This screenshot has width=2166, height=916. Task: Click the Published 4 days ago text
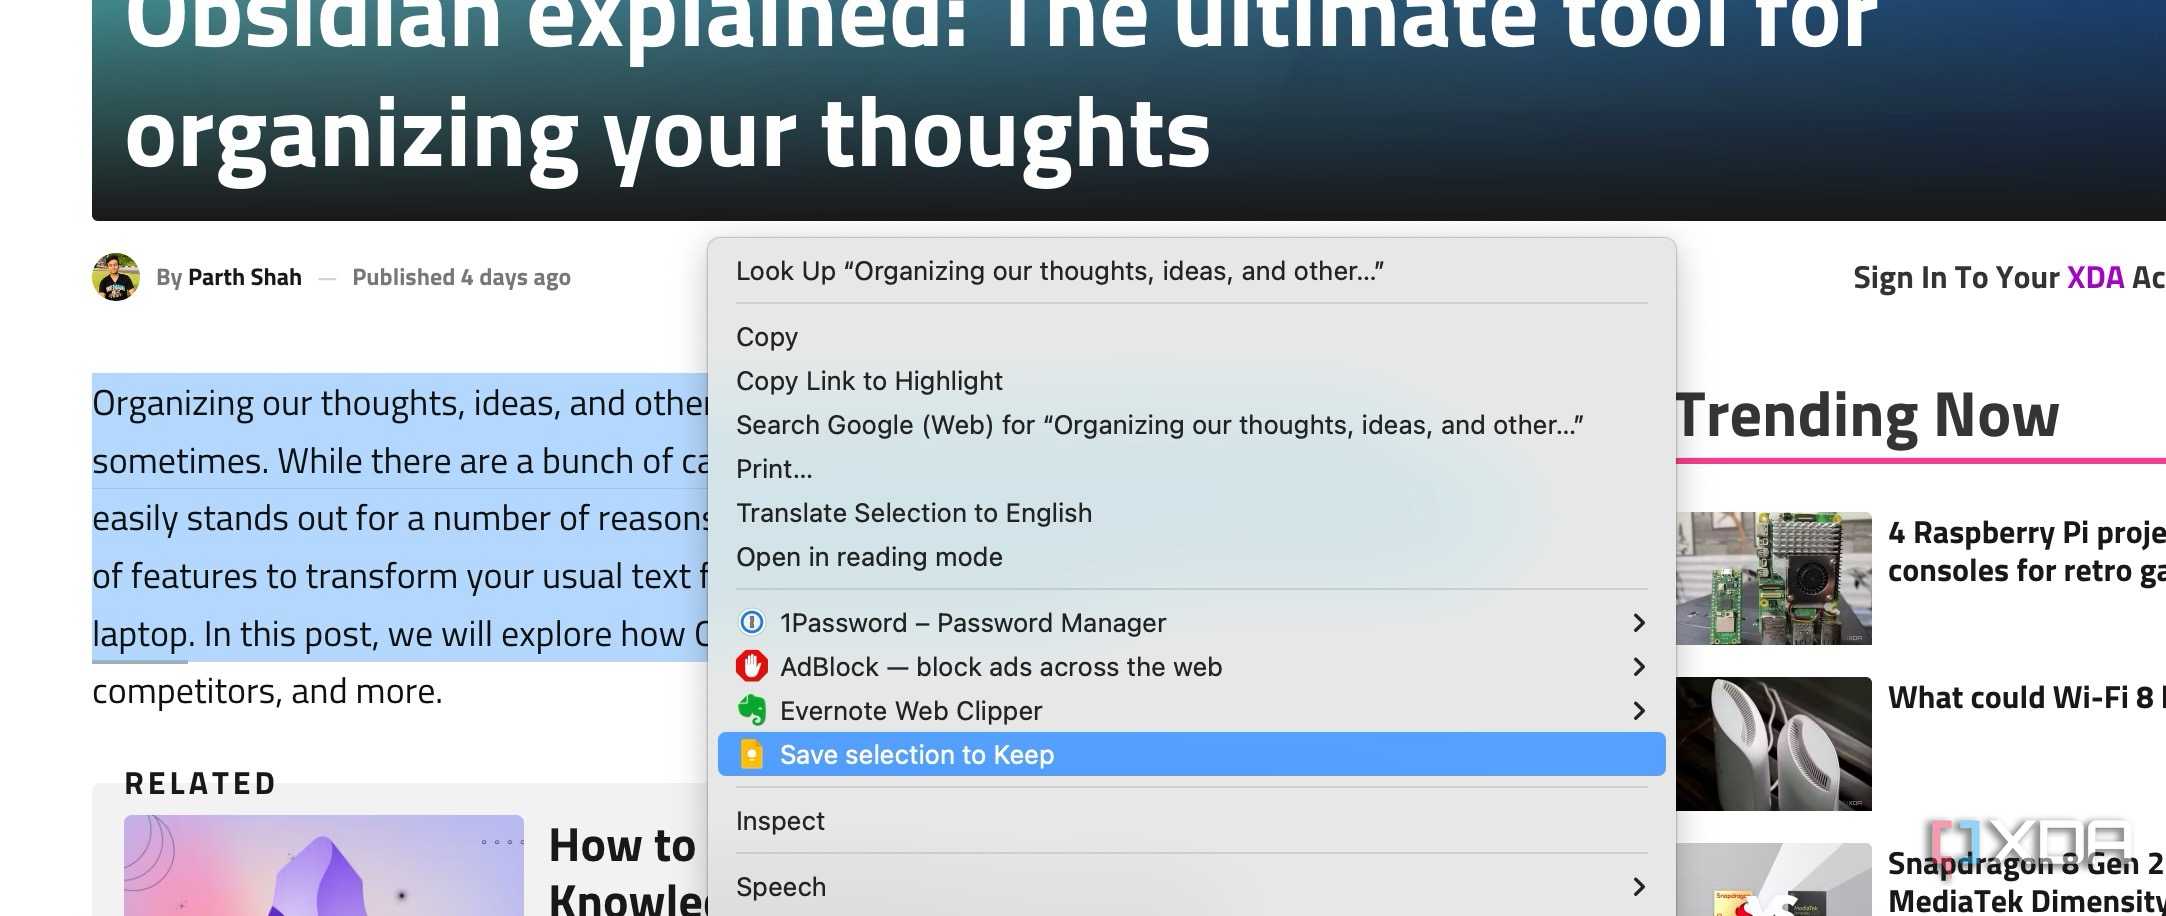461,277
